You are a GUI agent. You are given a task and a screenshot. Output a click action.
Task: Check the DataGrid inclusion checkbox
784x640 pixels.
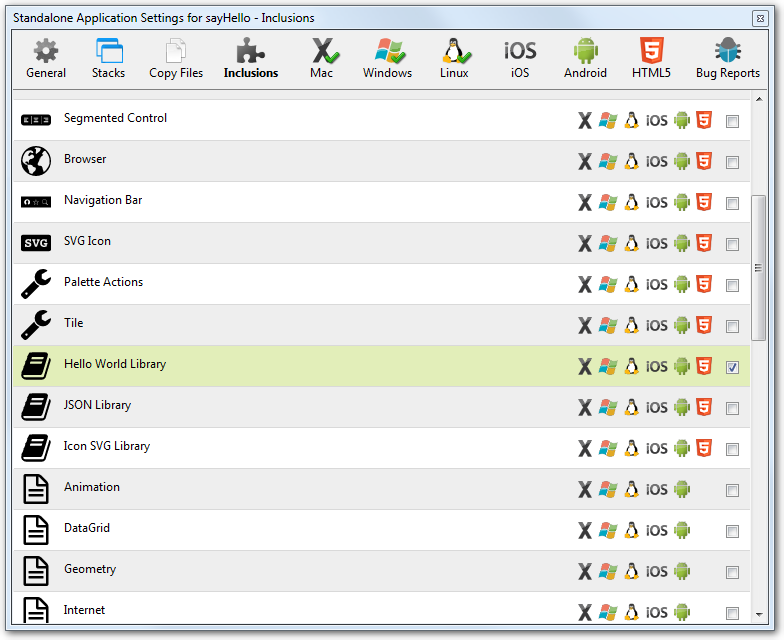[732, 531]
